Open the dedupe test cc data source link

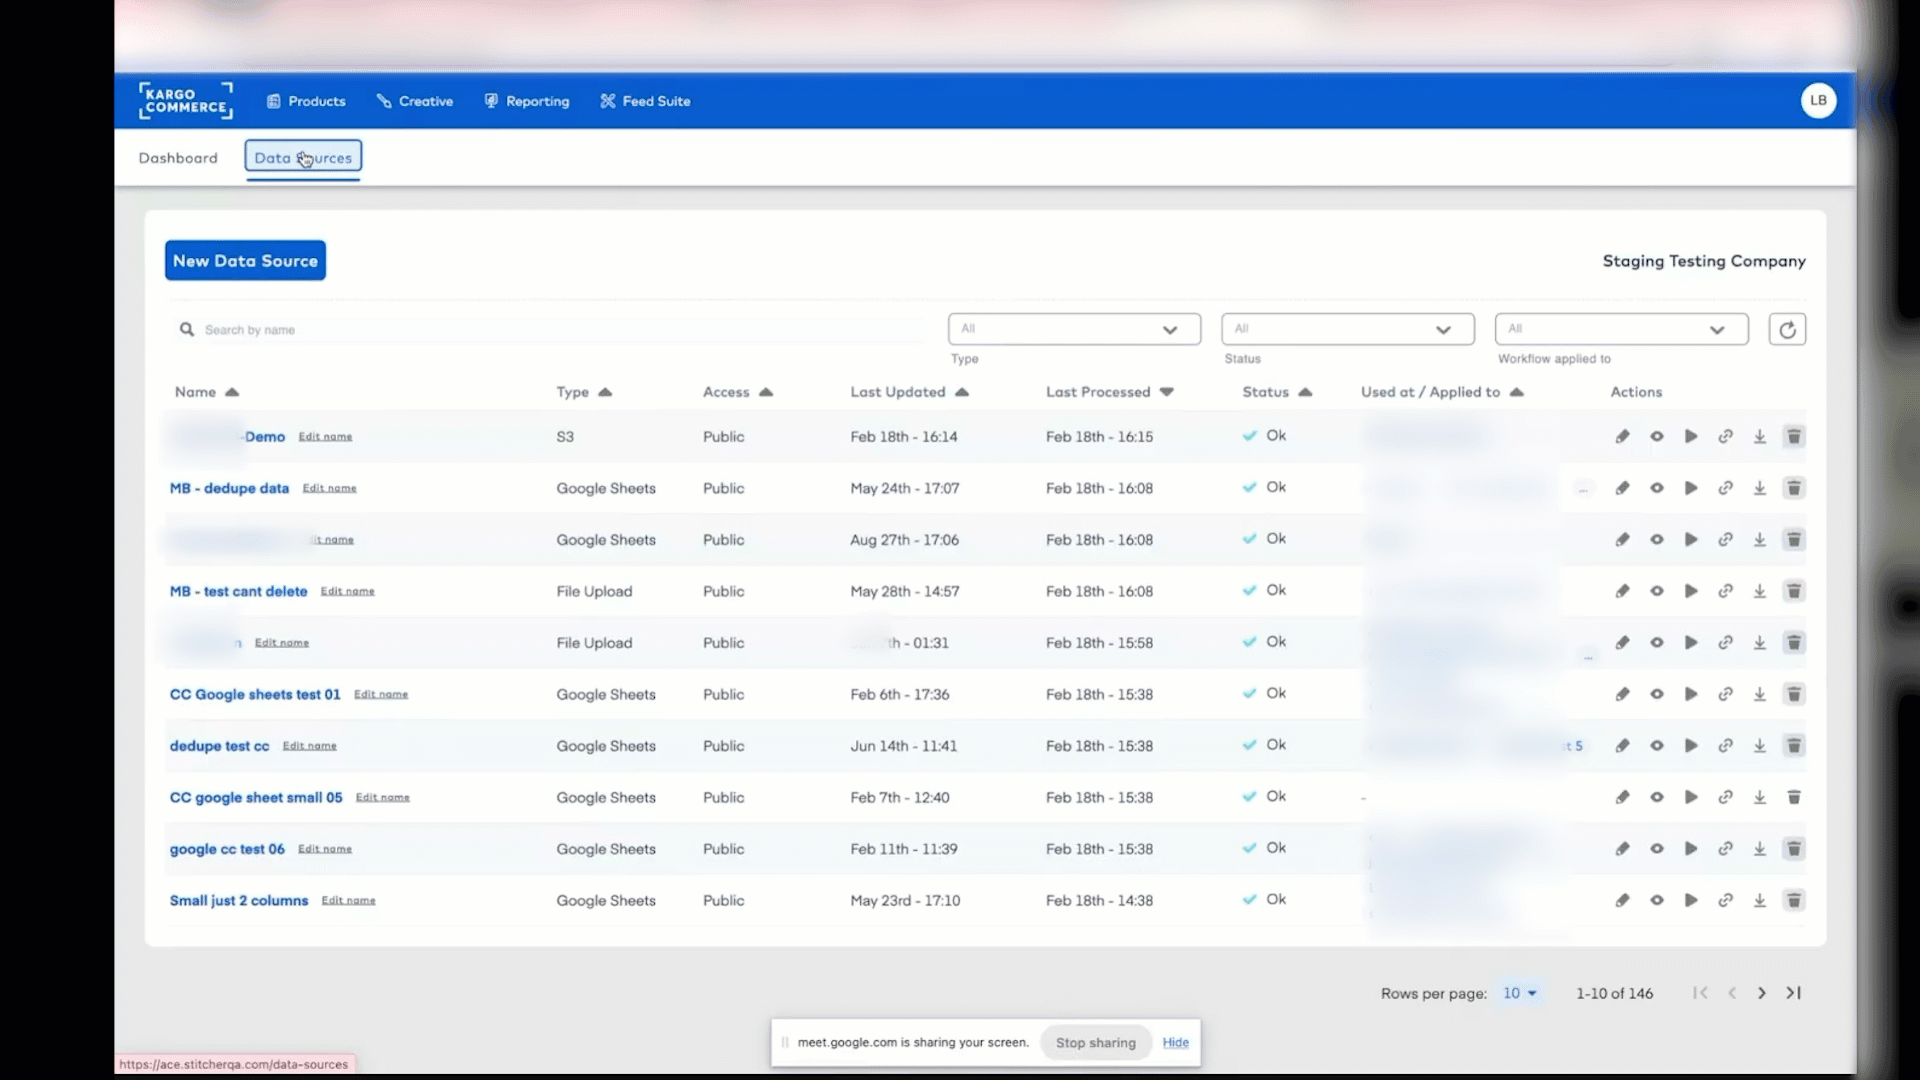[219, 745]
